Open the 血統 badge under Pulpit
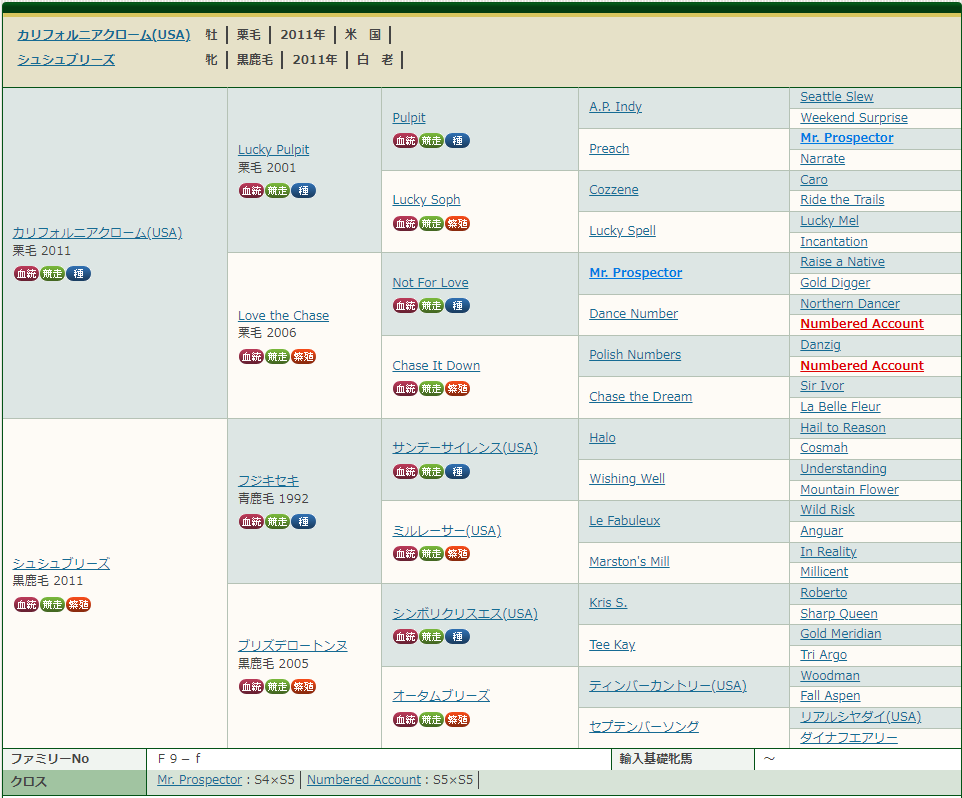Viewport: 962px width, 798px height. tap(405, 140)
